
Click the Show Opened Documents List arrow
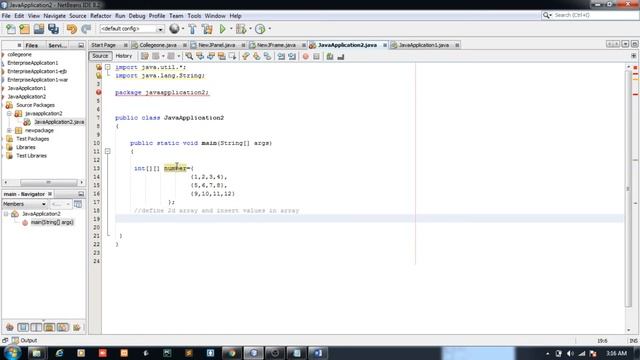625,44
